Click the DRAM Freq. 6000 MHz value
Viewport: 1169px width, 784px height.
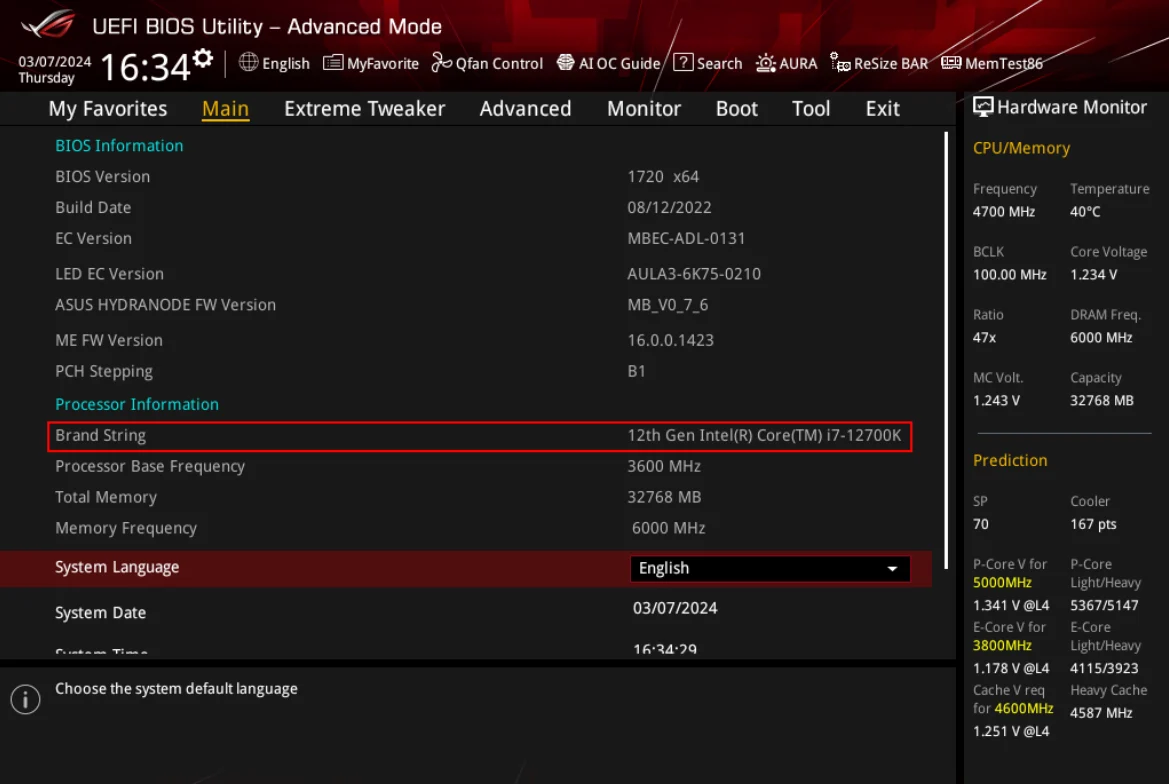[1101, 338]
